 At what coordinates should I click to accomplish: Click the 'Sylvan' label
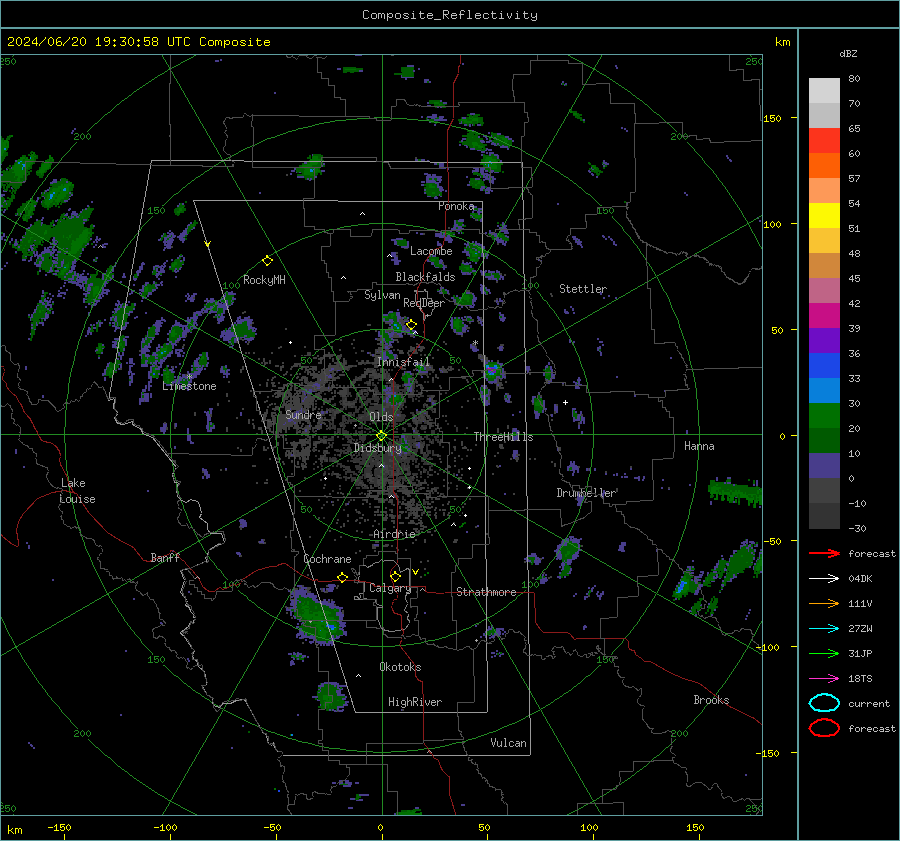pos(382,295)
